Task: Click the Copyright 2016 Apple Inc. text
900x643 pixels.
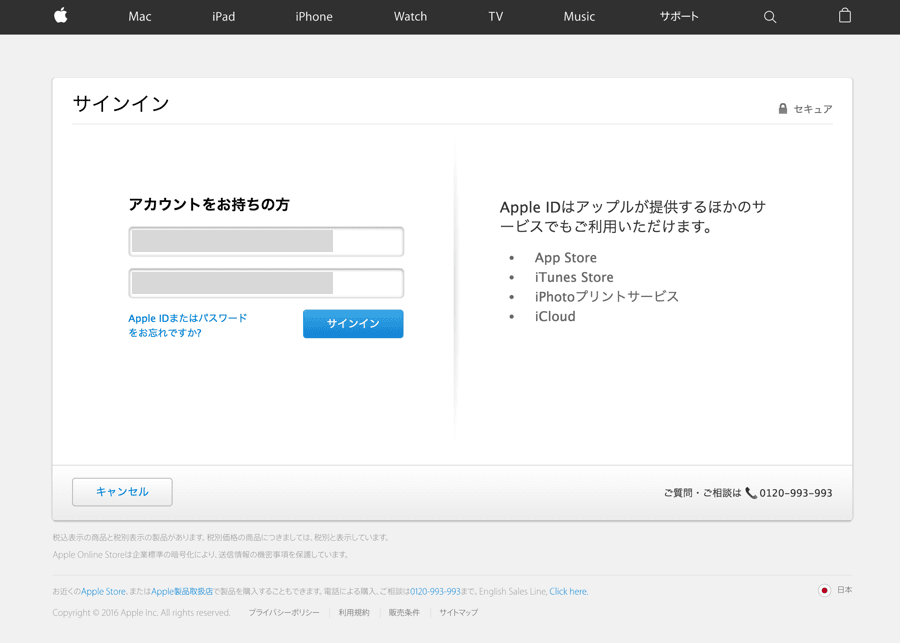Action: (141, 613)
